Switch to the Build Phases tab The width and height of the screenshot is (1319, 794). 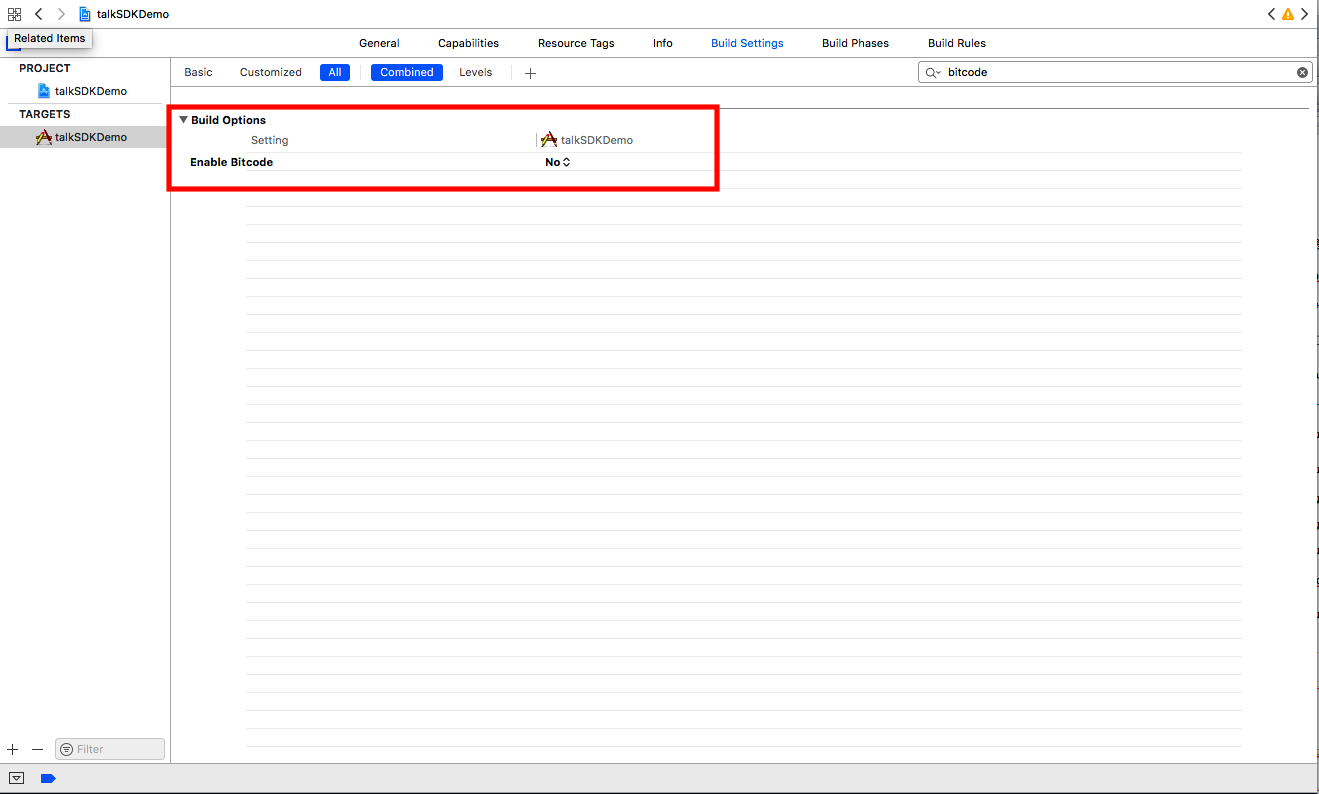point(855,43)
